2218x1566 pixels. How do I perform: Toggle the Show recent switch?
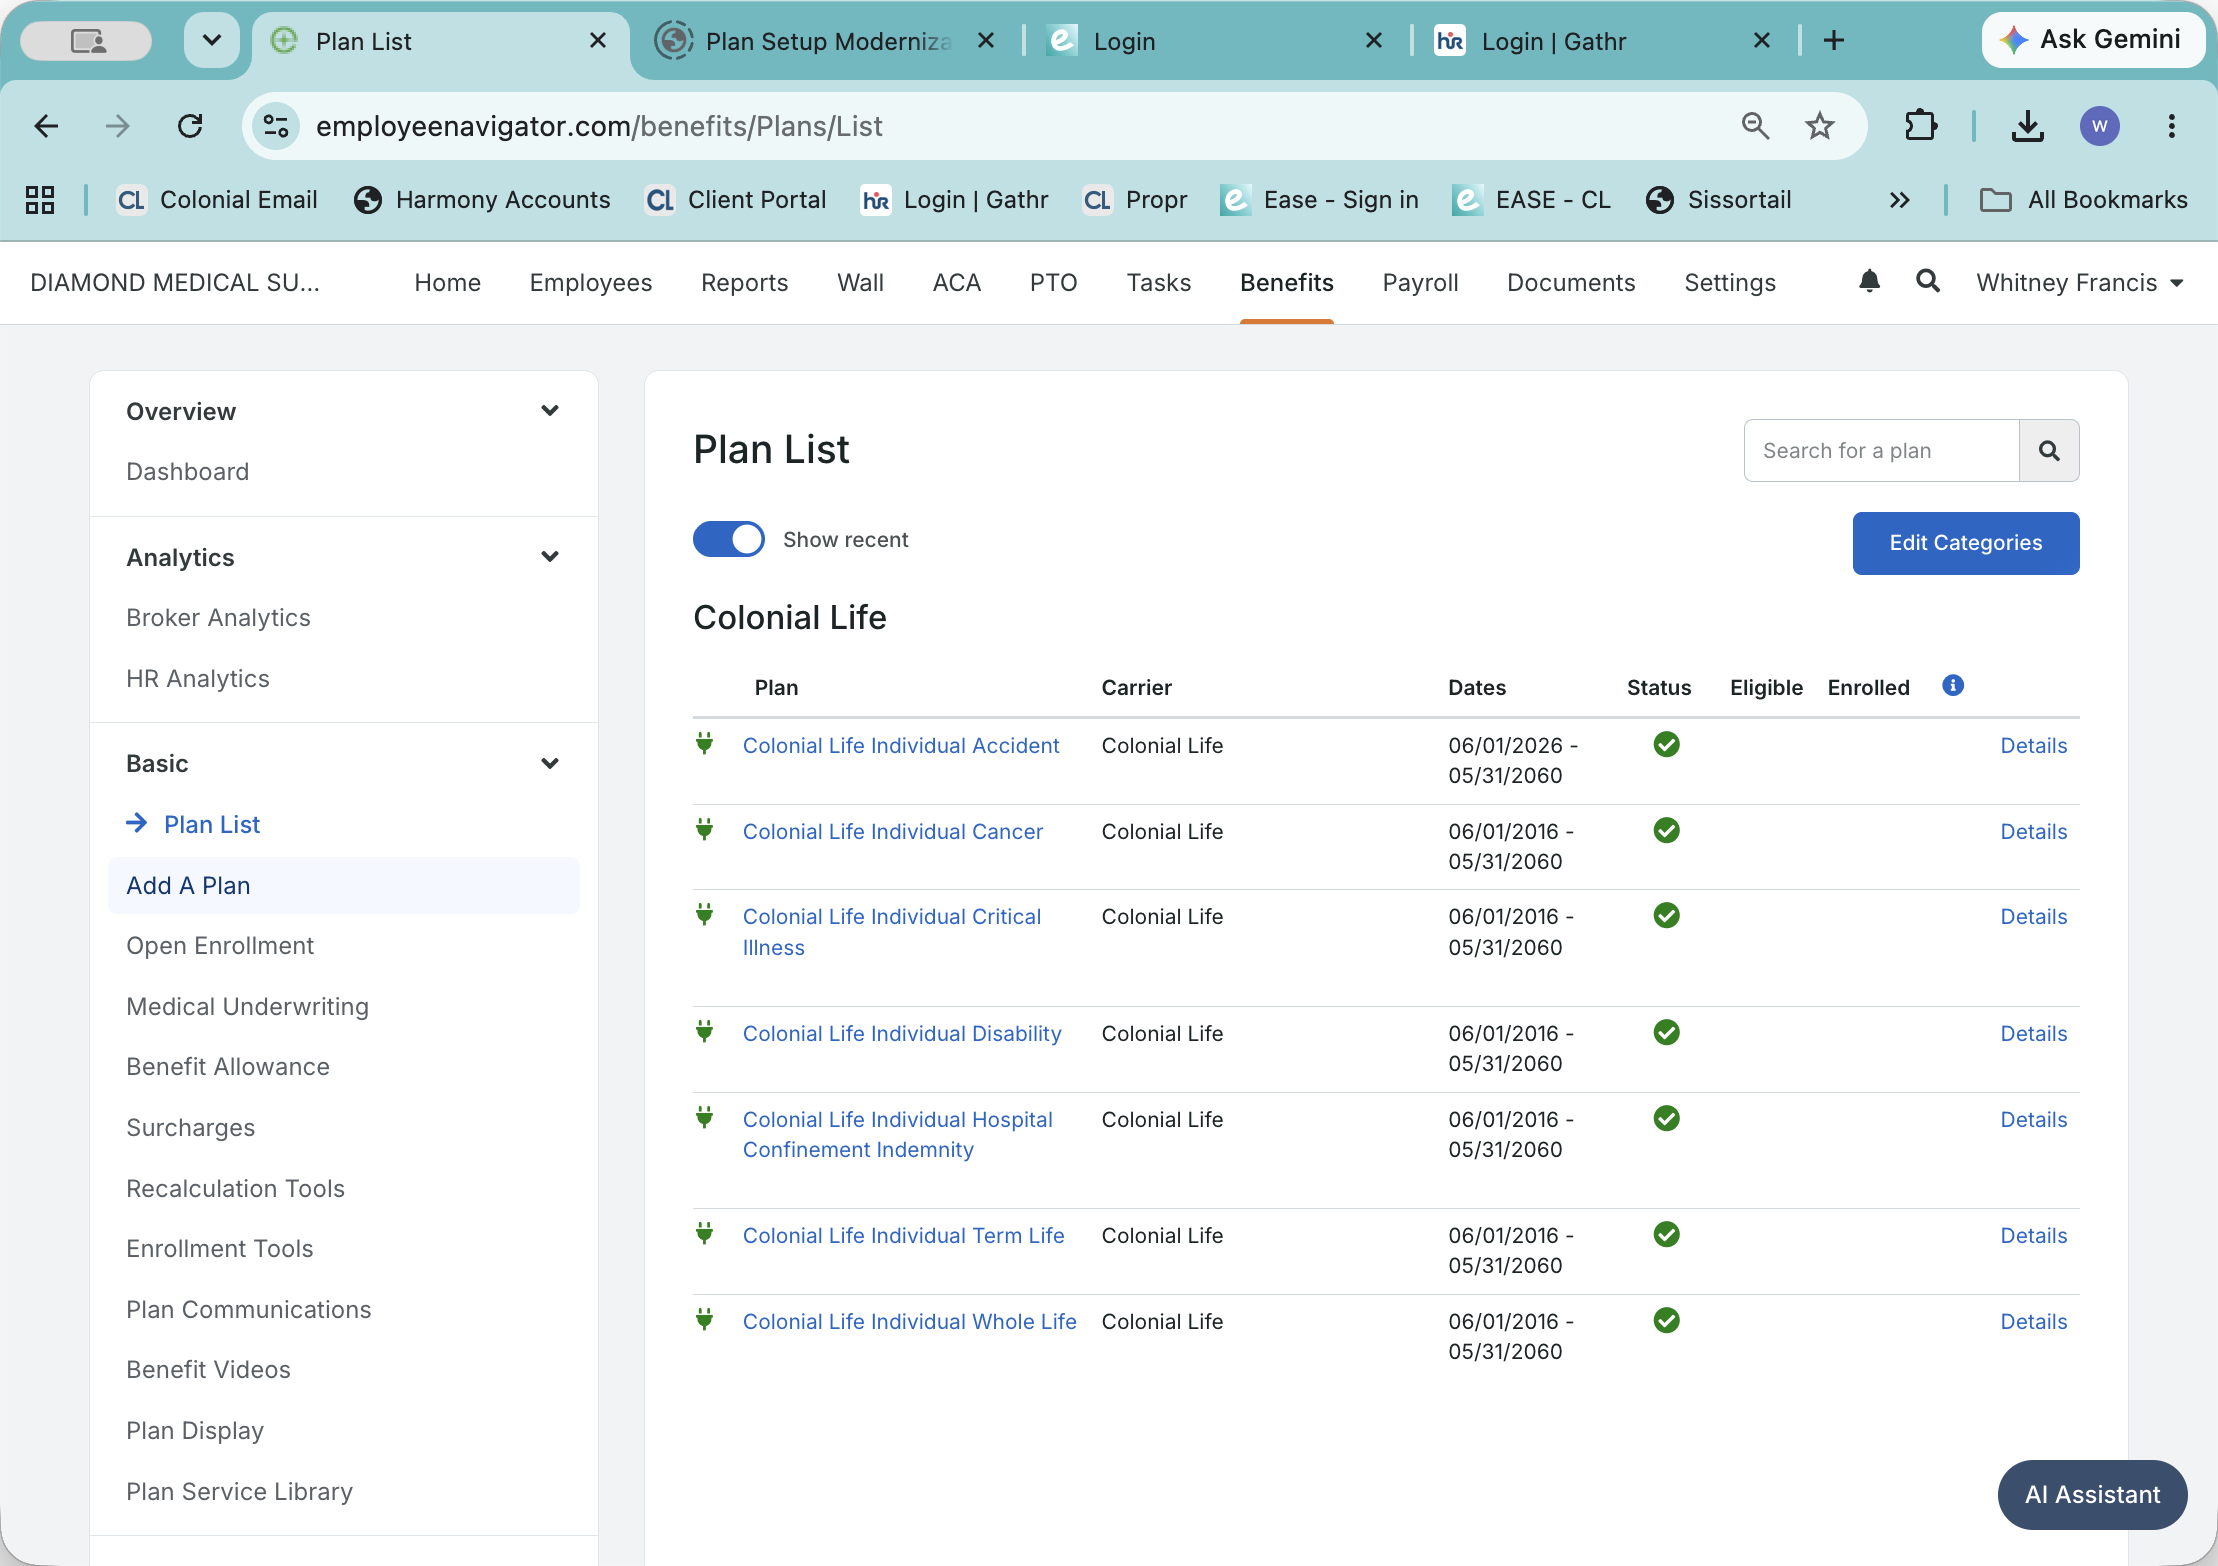coord(729,539)
